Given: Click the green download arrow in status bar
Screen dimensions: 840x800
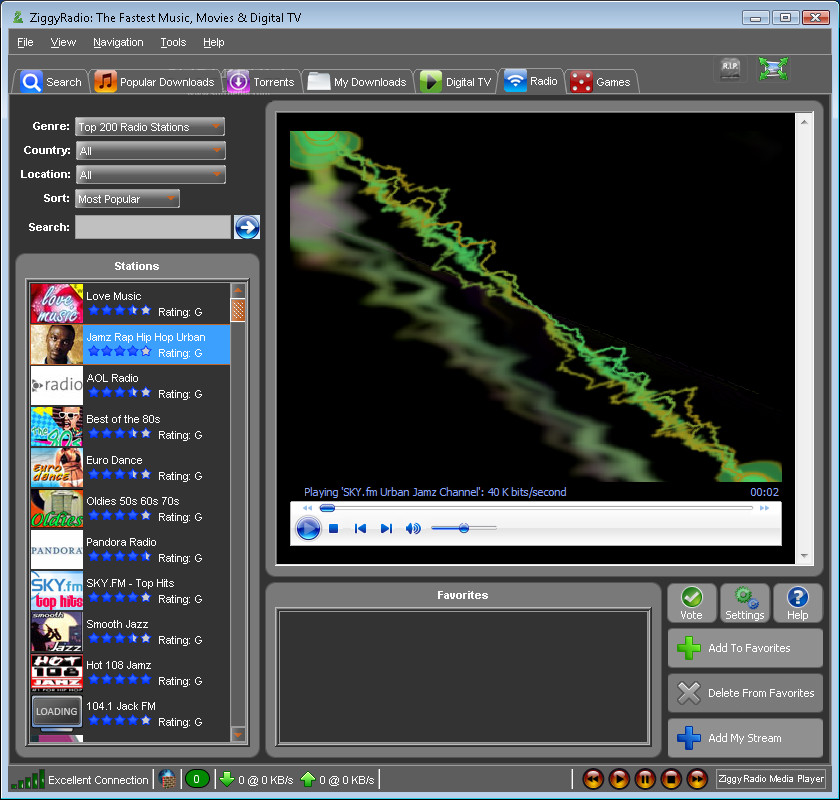Looking at the screenshot, I should coord(227,779).
